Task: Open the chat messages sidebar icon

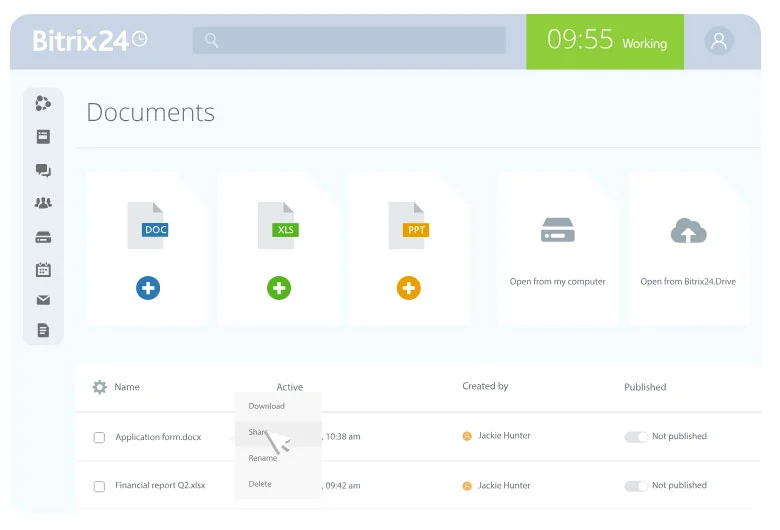Action: tap(43, 171)
